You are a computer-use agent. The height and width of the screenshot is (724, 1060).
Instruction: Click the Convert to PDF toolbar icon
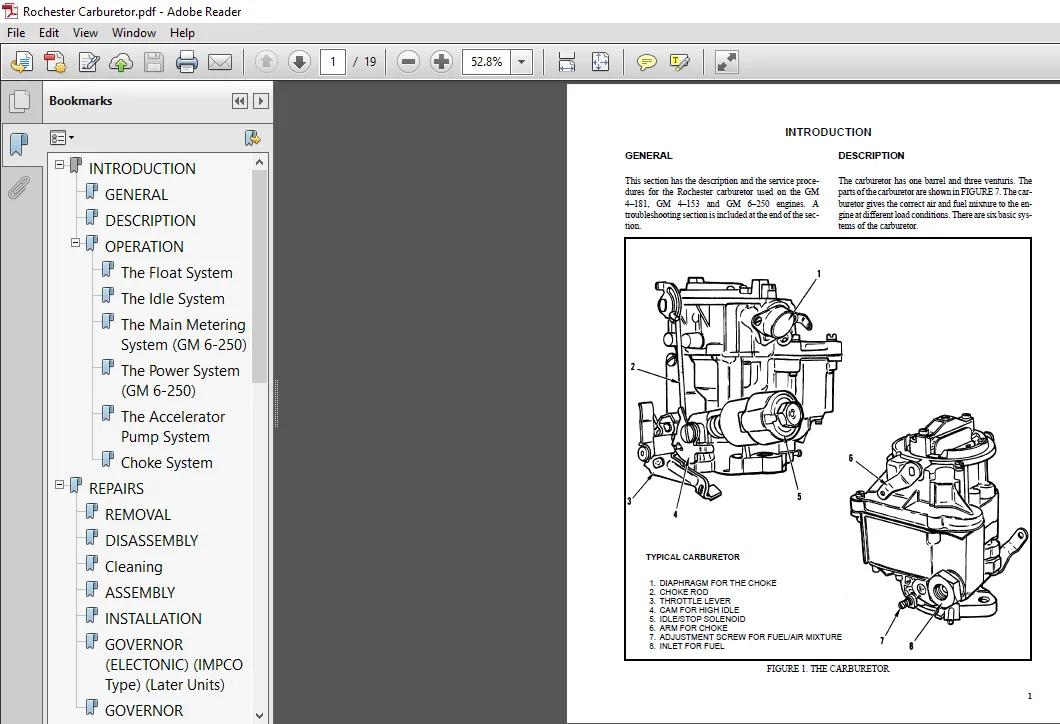(x=55, y=62)
